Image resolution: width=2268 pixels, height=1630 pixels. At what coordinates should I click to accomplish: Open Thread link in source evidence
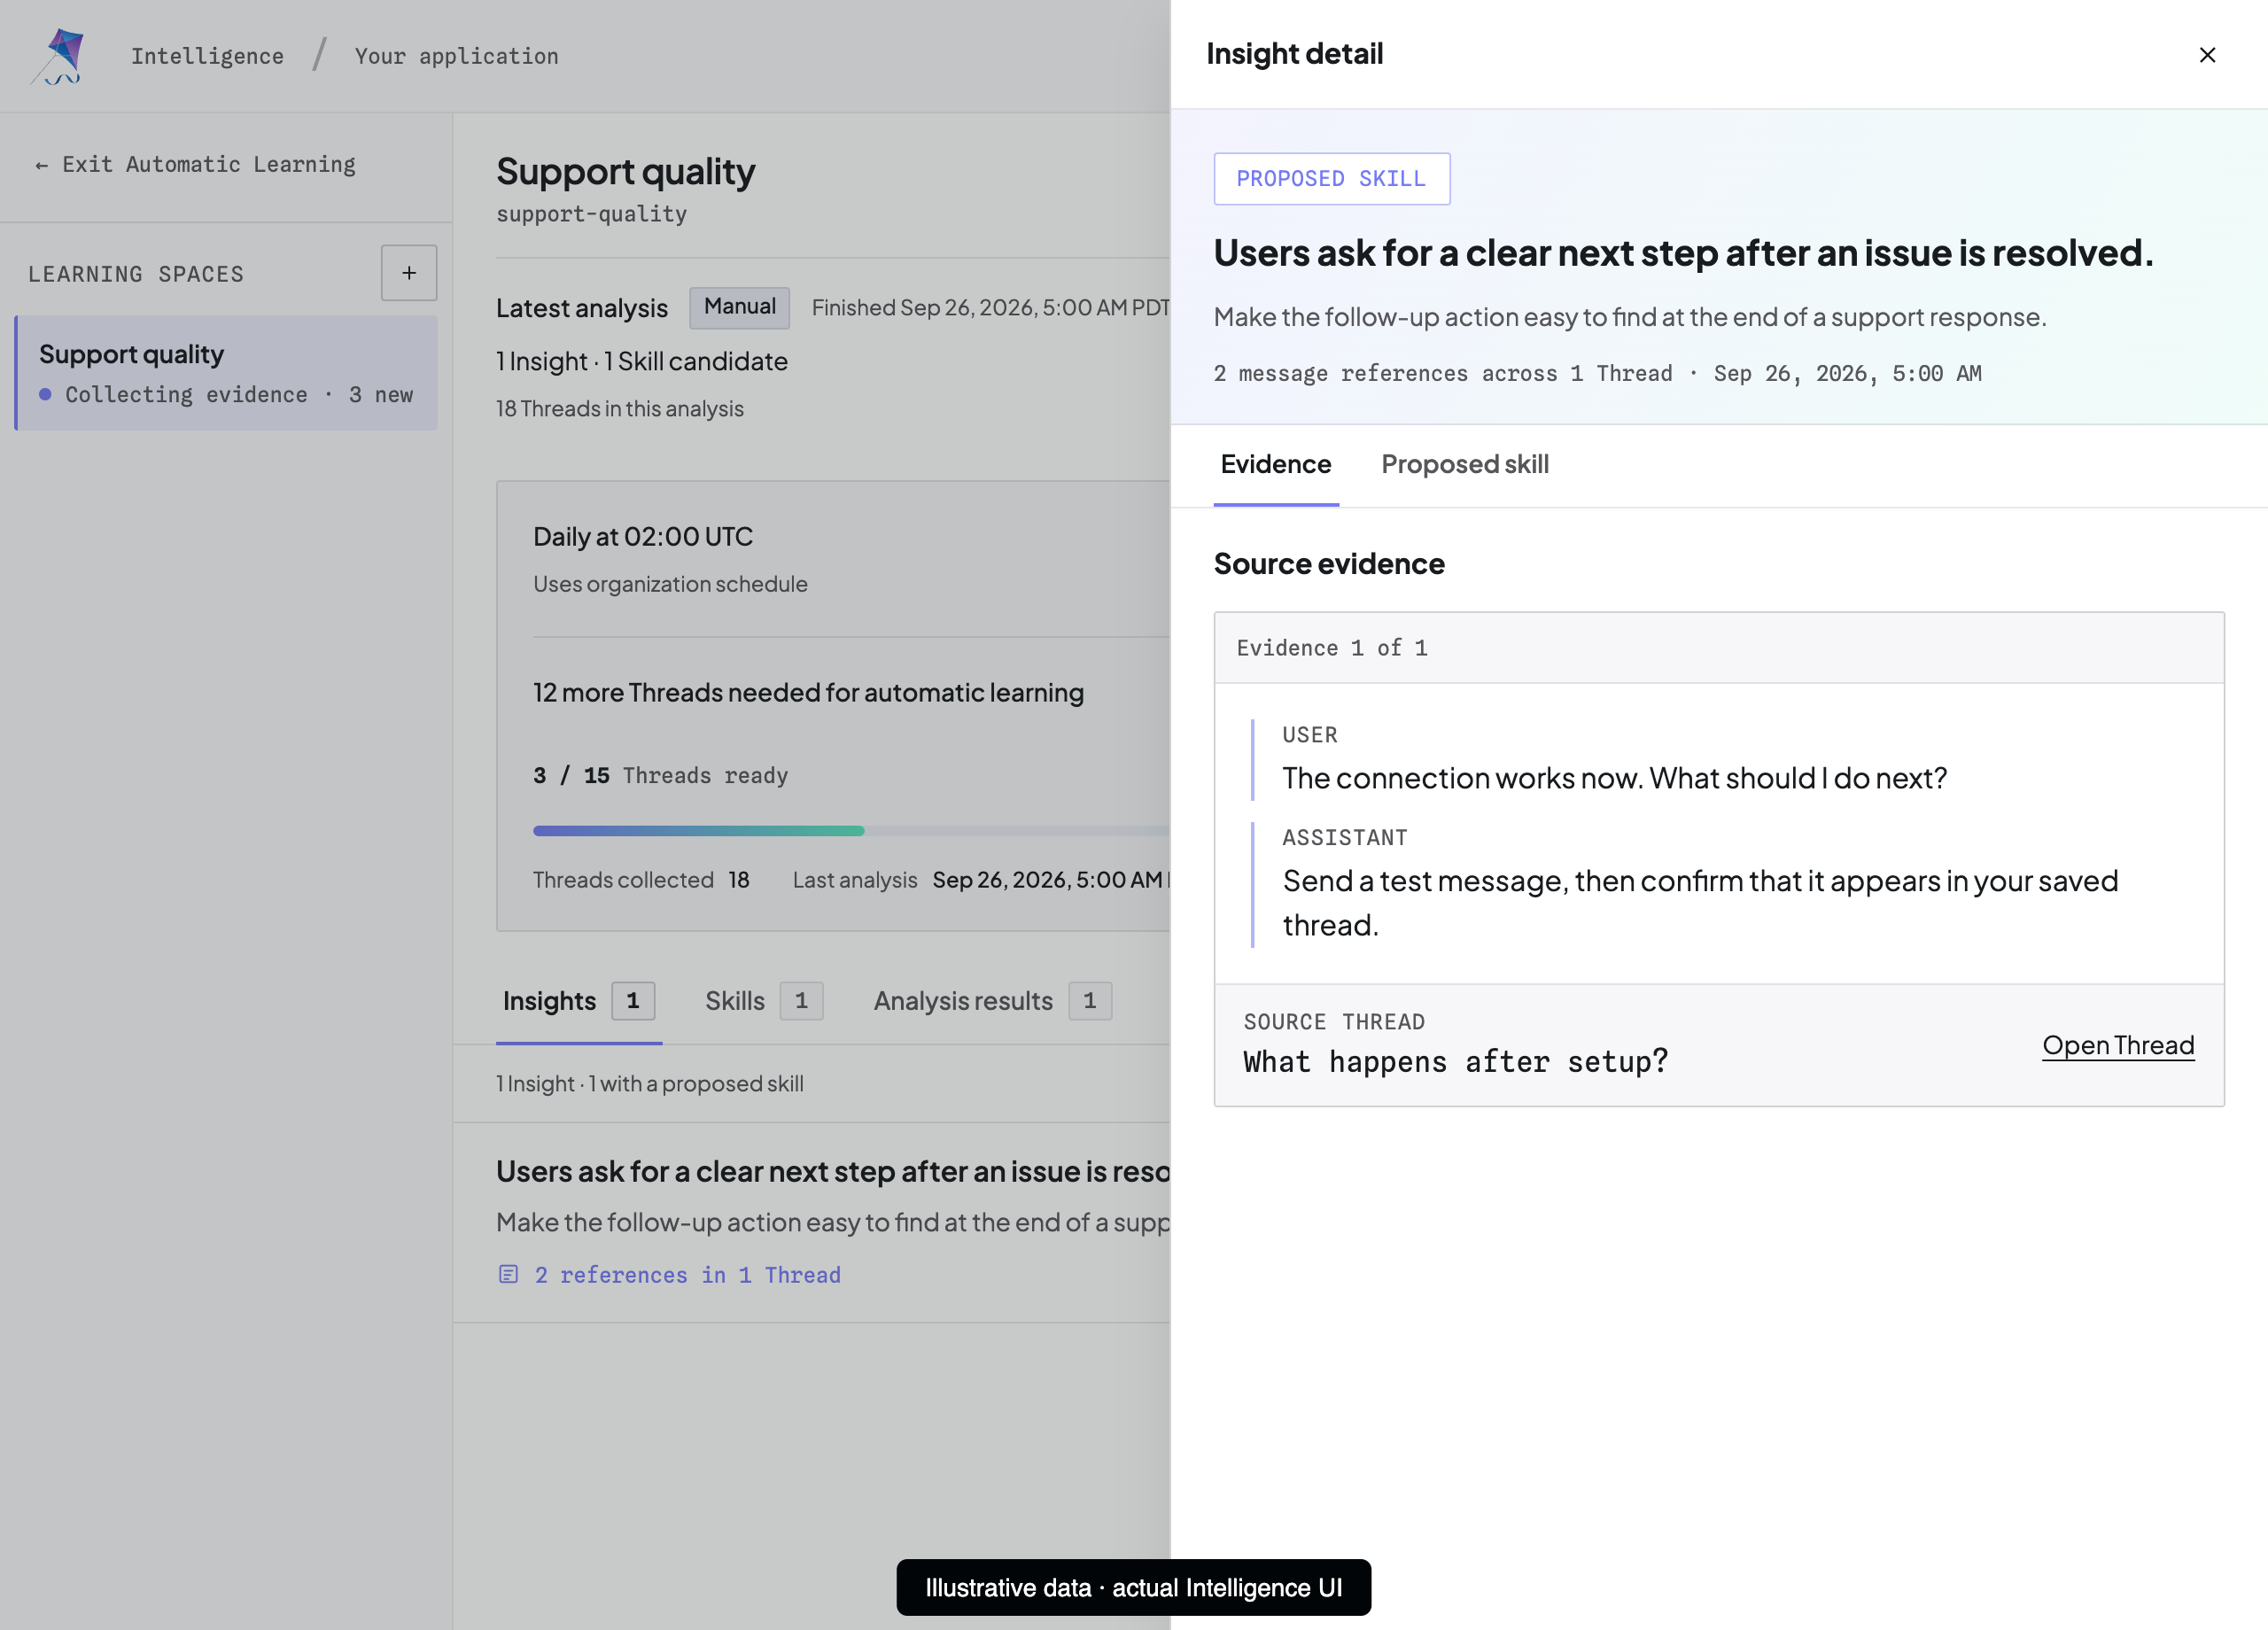pyautogui.click(x=2117, y=1046)
